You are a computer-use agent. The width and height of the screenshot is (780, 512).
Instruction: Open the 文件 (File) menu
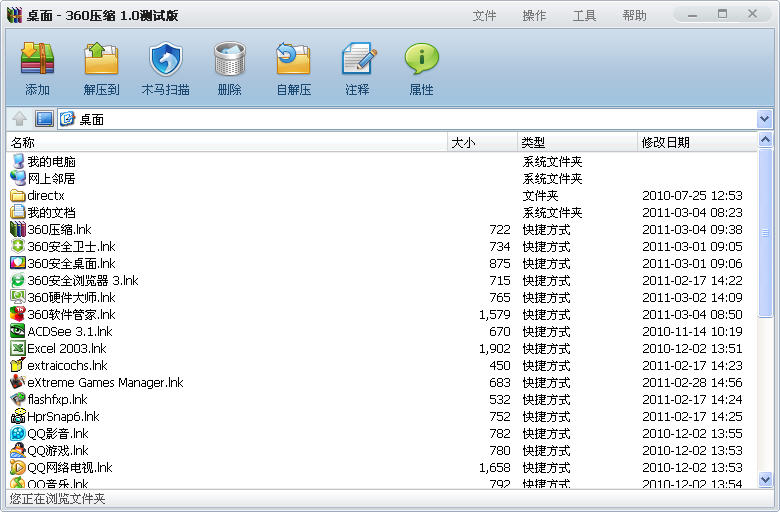484,16
